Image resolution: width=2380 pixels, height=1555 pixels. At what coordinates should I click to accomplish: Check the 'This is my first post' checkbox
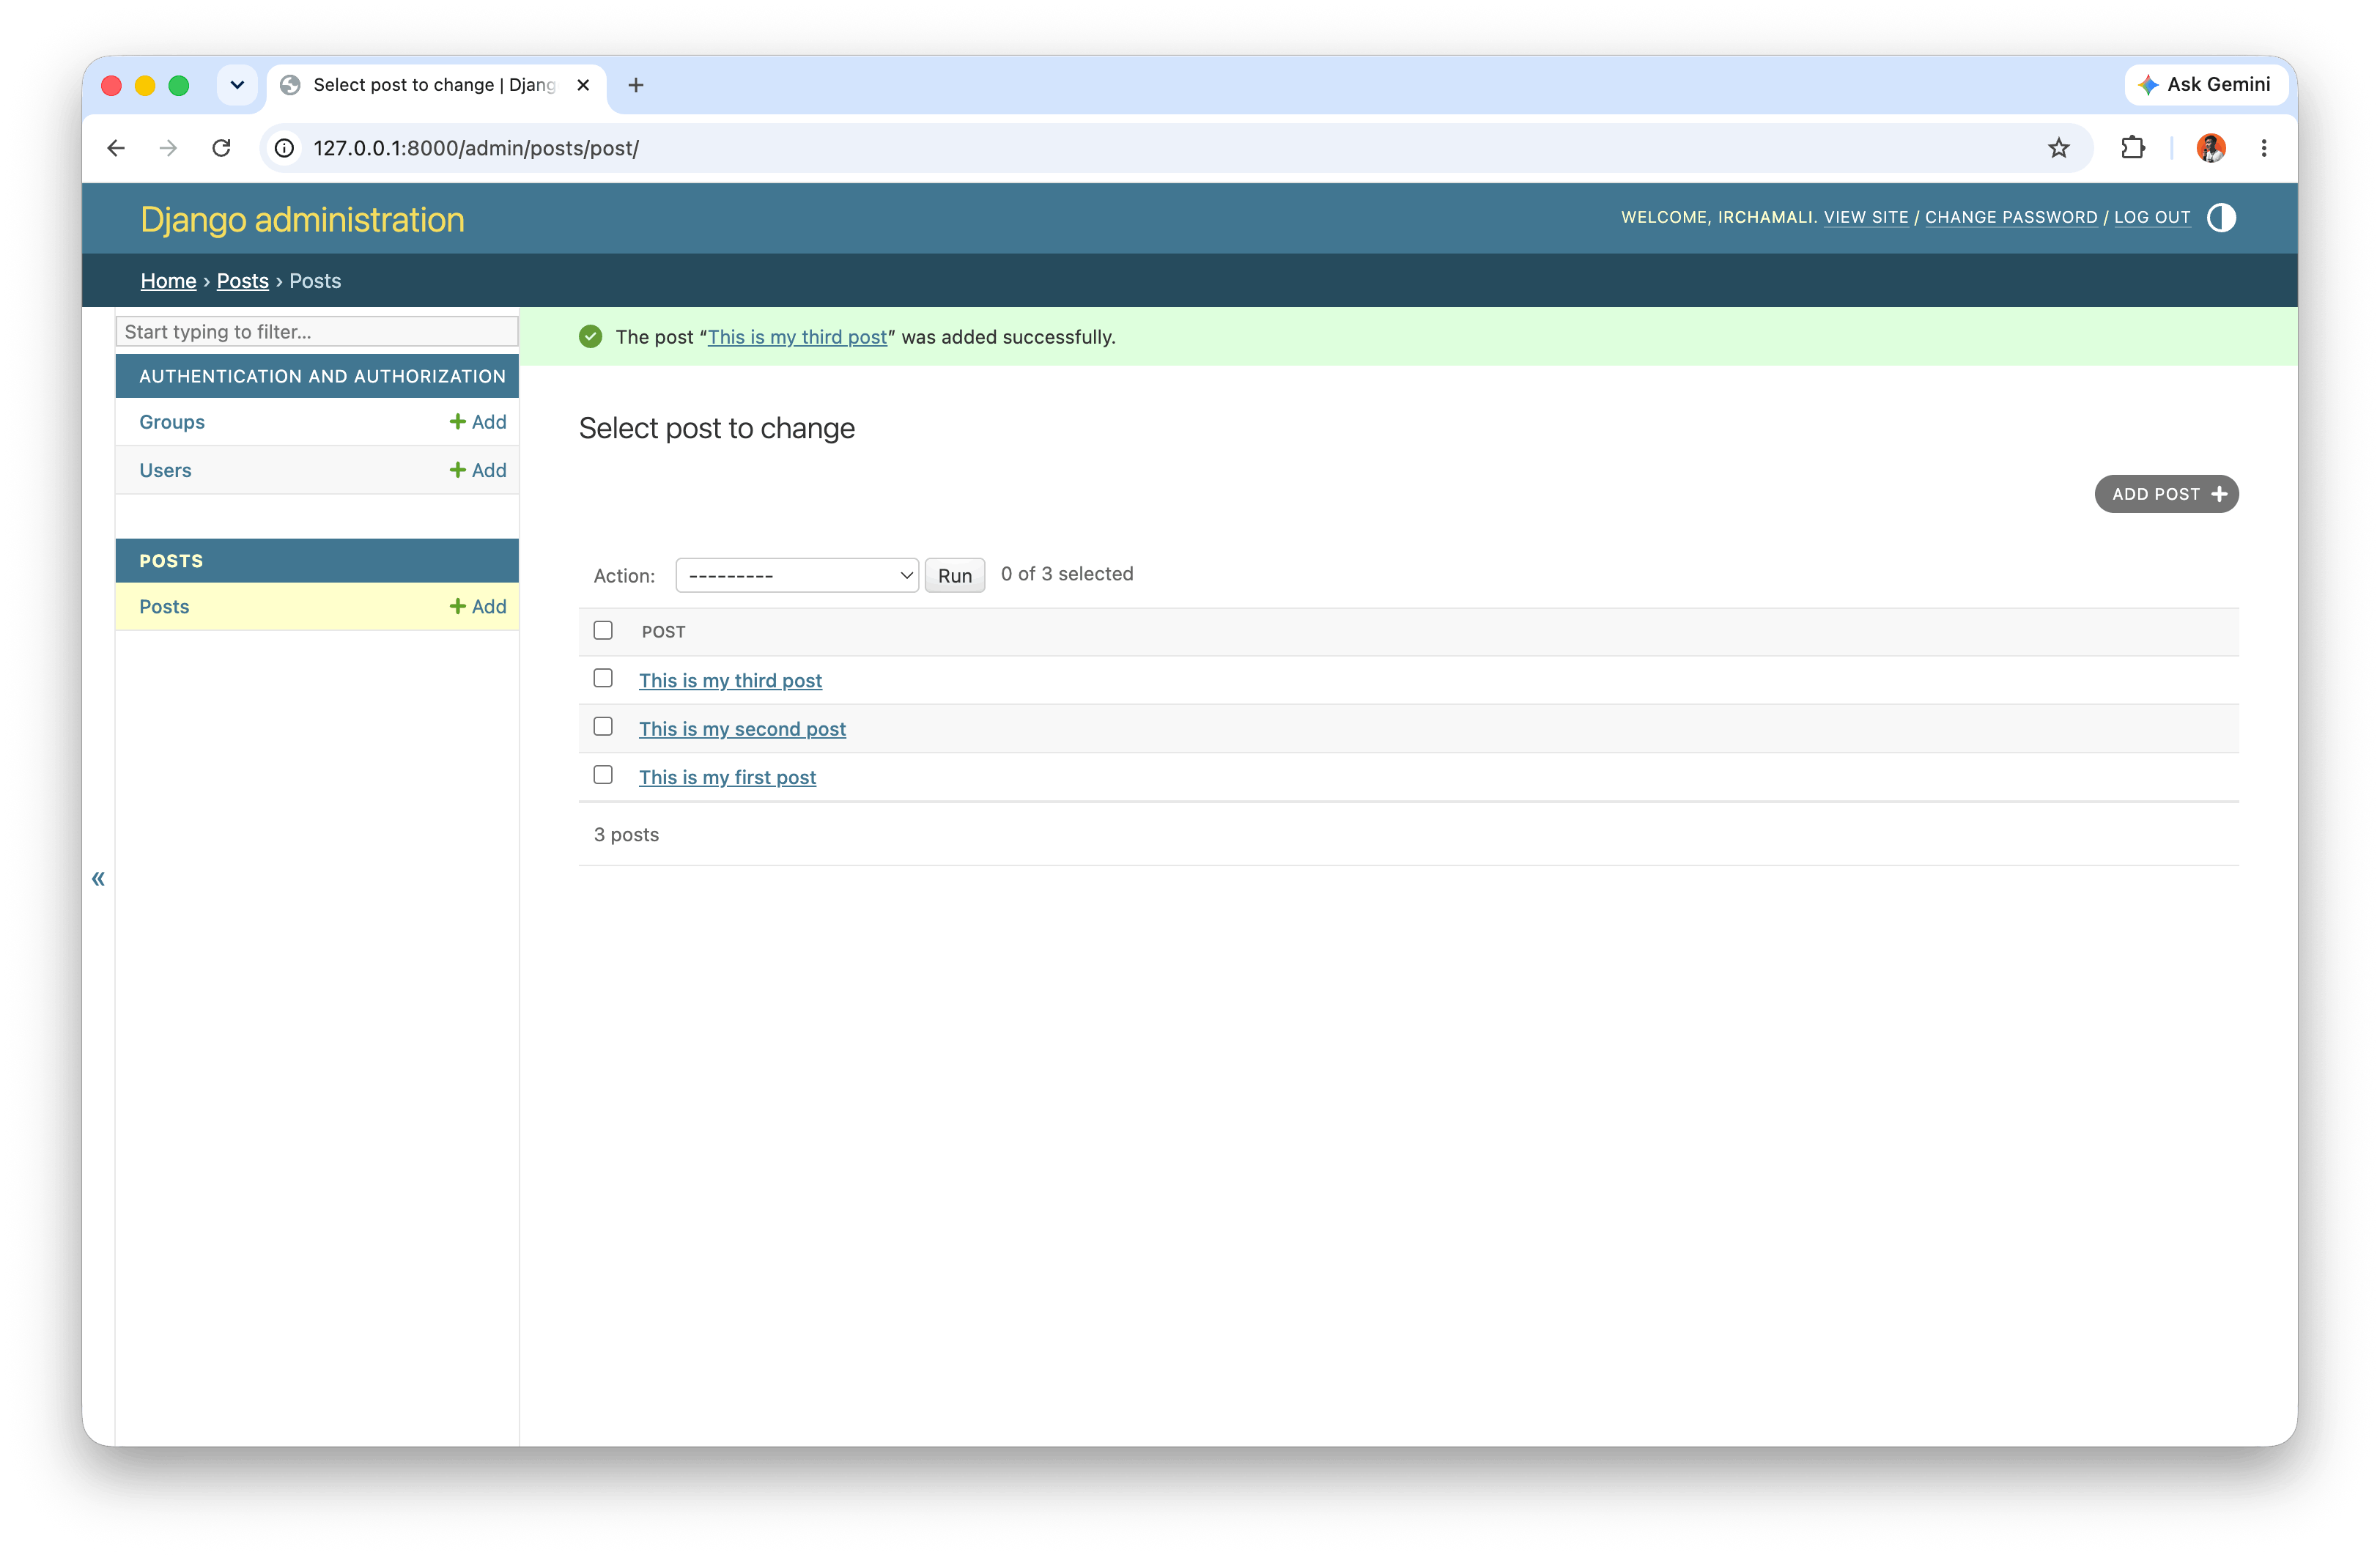603,775
